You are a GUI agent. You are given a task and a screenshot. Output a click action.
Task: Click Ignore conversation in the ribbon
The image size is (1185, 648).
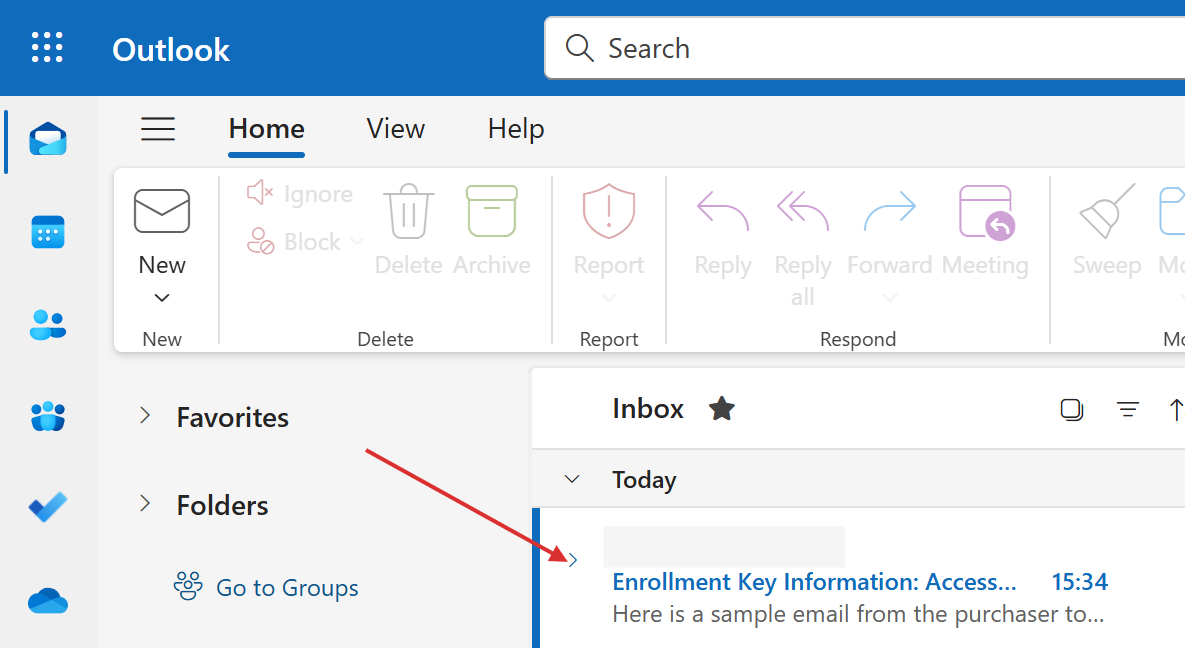[x=300, y=194]
